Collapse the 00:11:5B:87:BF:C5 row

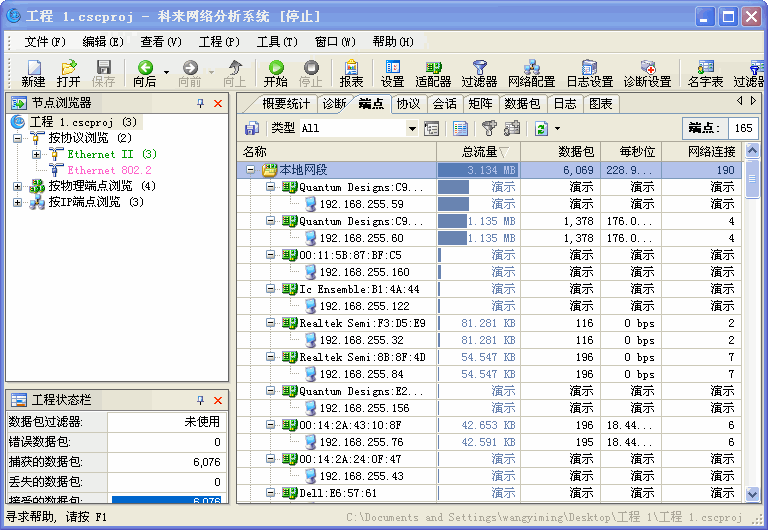pyautogui.click(x=270, y=255)
